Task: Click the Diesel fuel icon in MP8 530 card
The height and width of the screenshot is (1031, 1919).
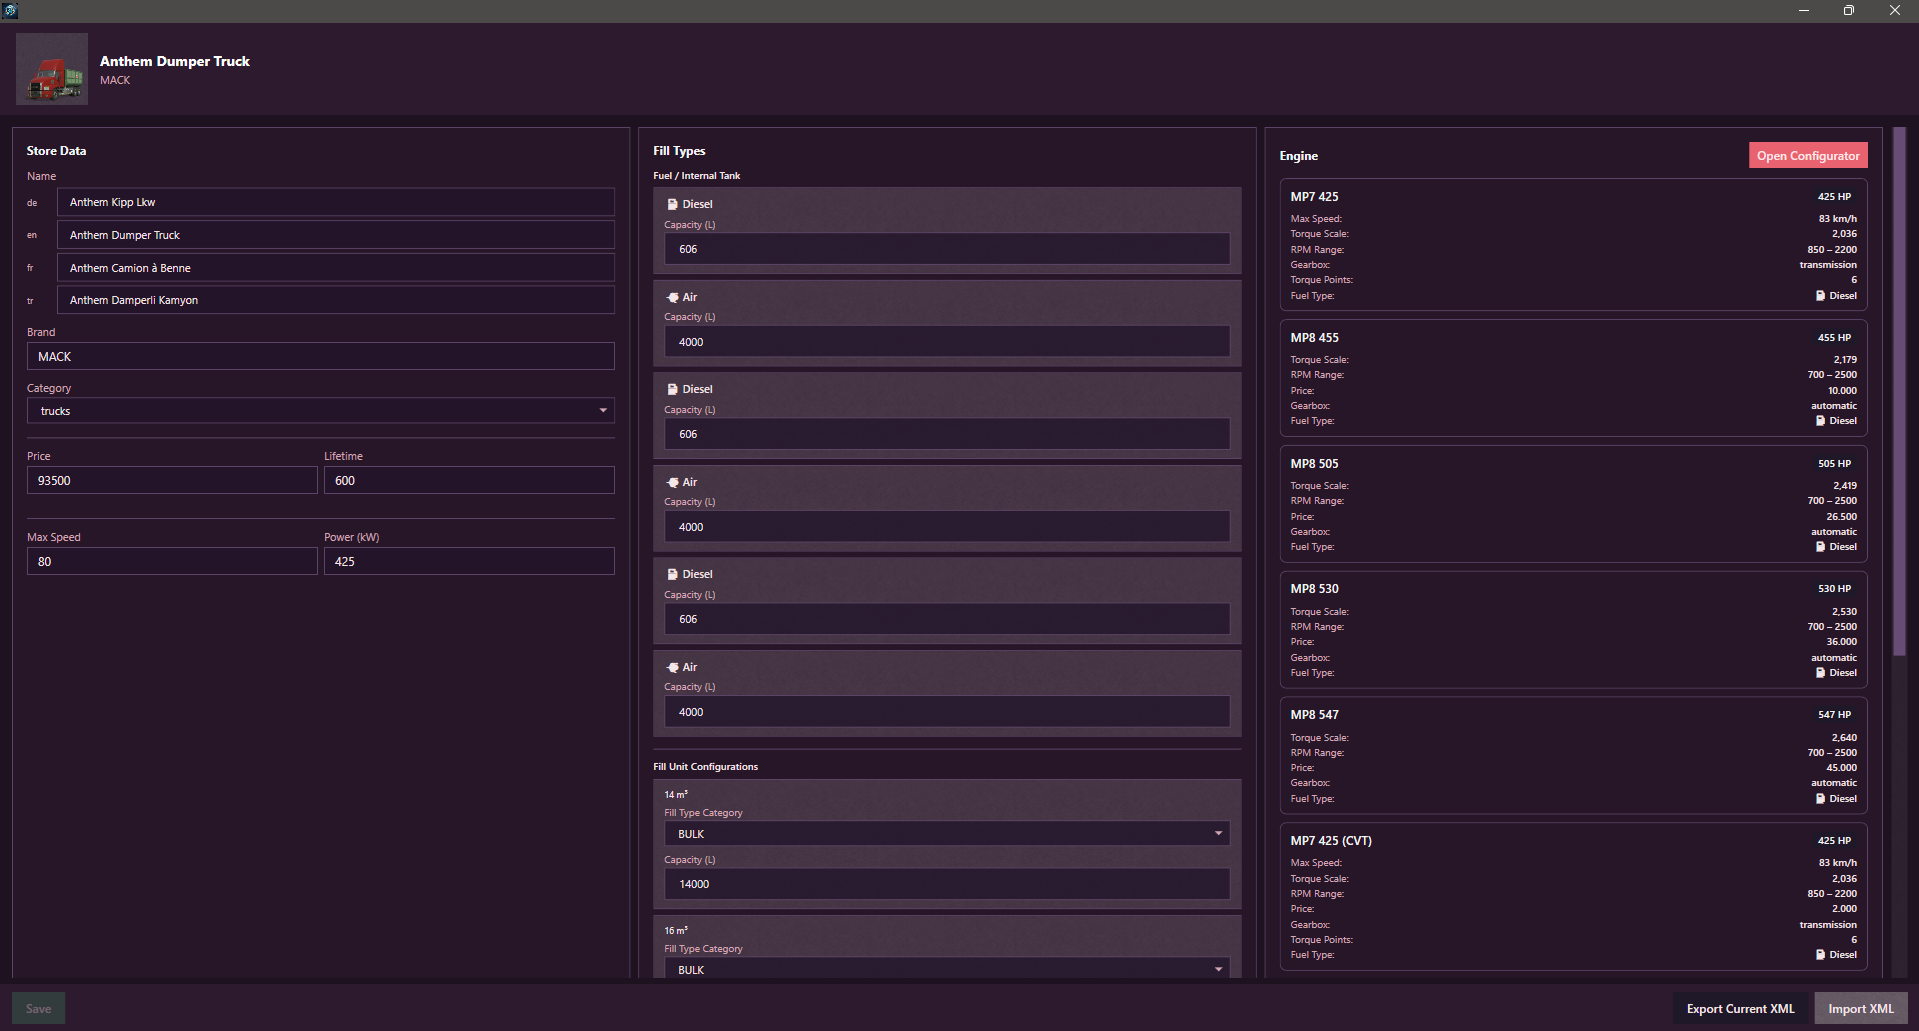Action: click(1820, 673)
